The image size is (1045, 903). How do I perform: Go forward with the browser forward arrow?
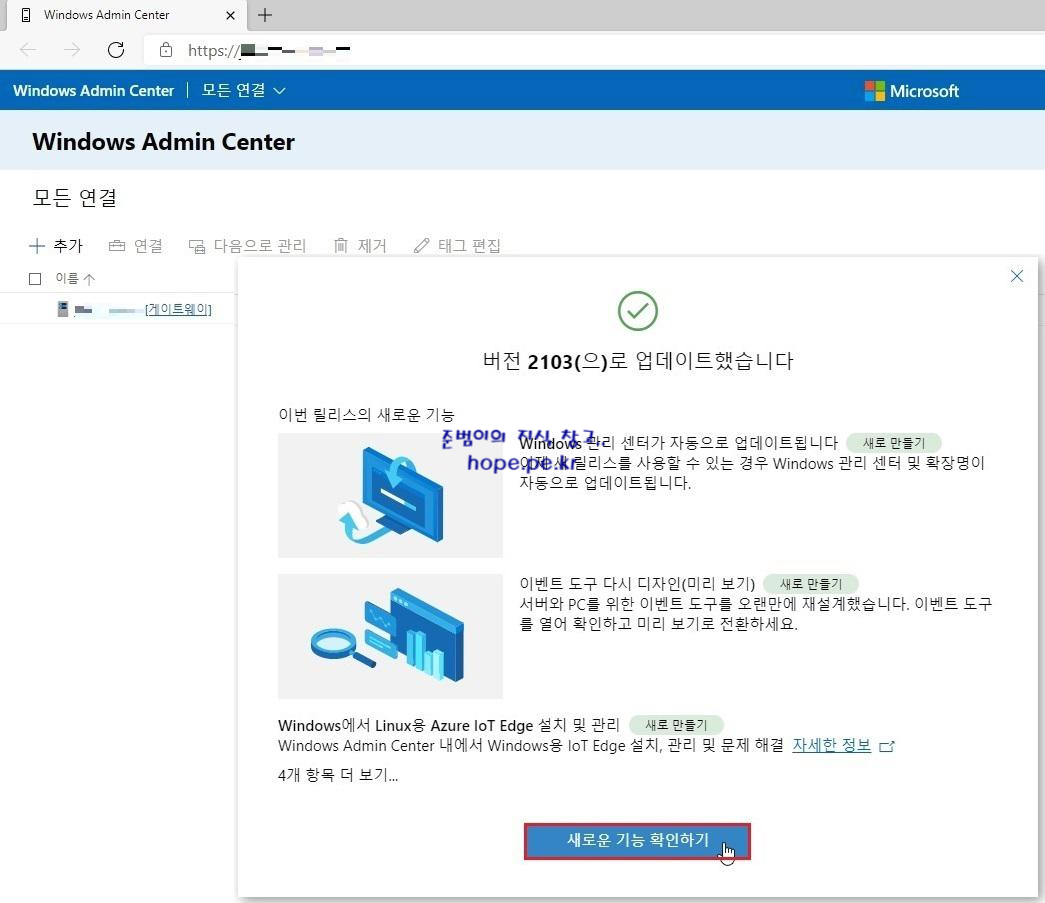click(71, 50)
